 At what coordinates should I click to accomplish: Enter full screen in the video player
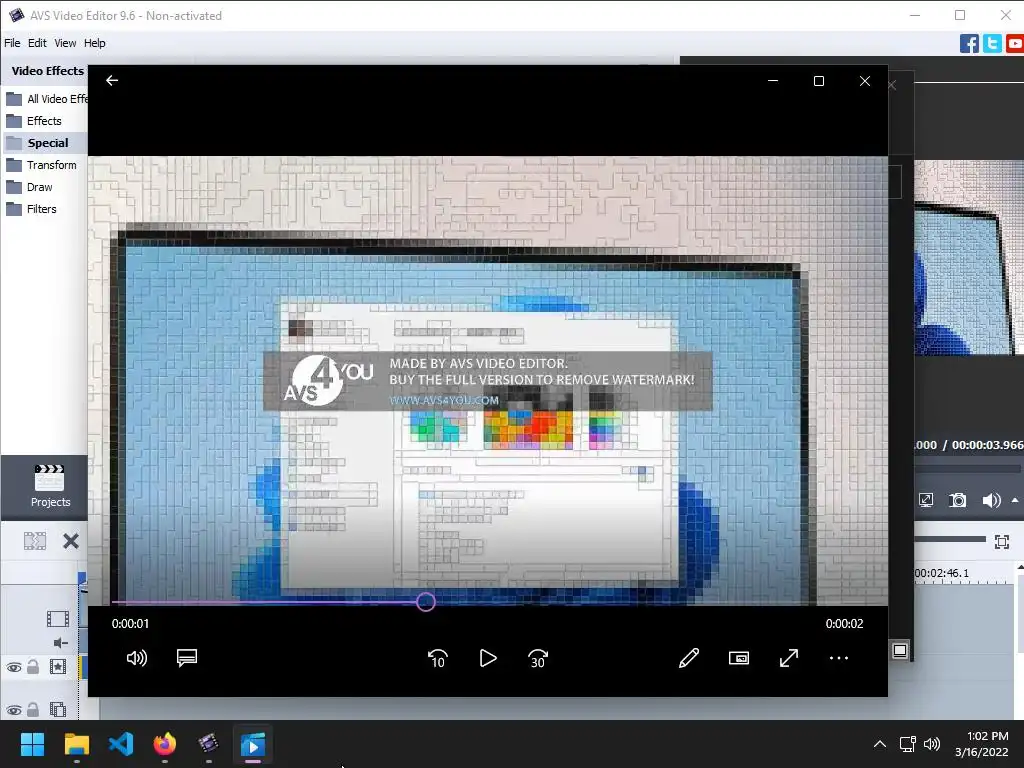click(x=789, y=658)
